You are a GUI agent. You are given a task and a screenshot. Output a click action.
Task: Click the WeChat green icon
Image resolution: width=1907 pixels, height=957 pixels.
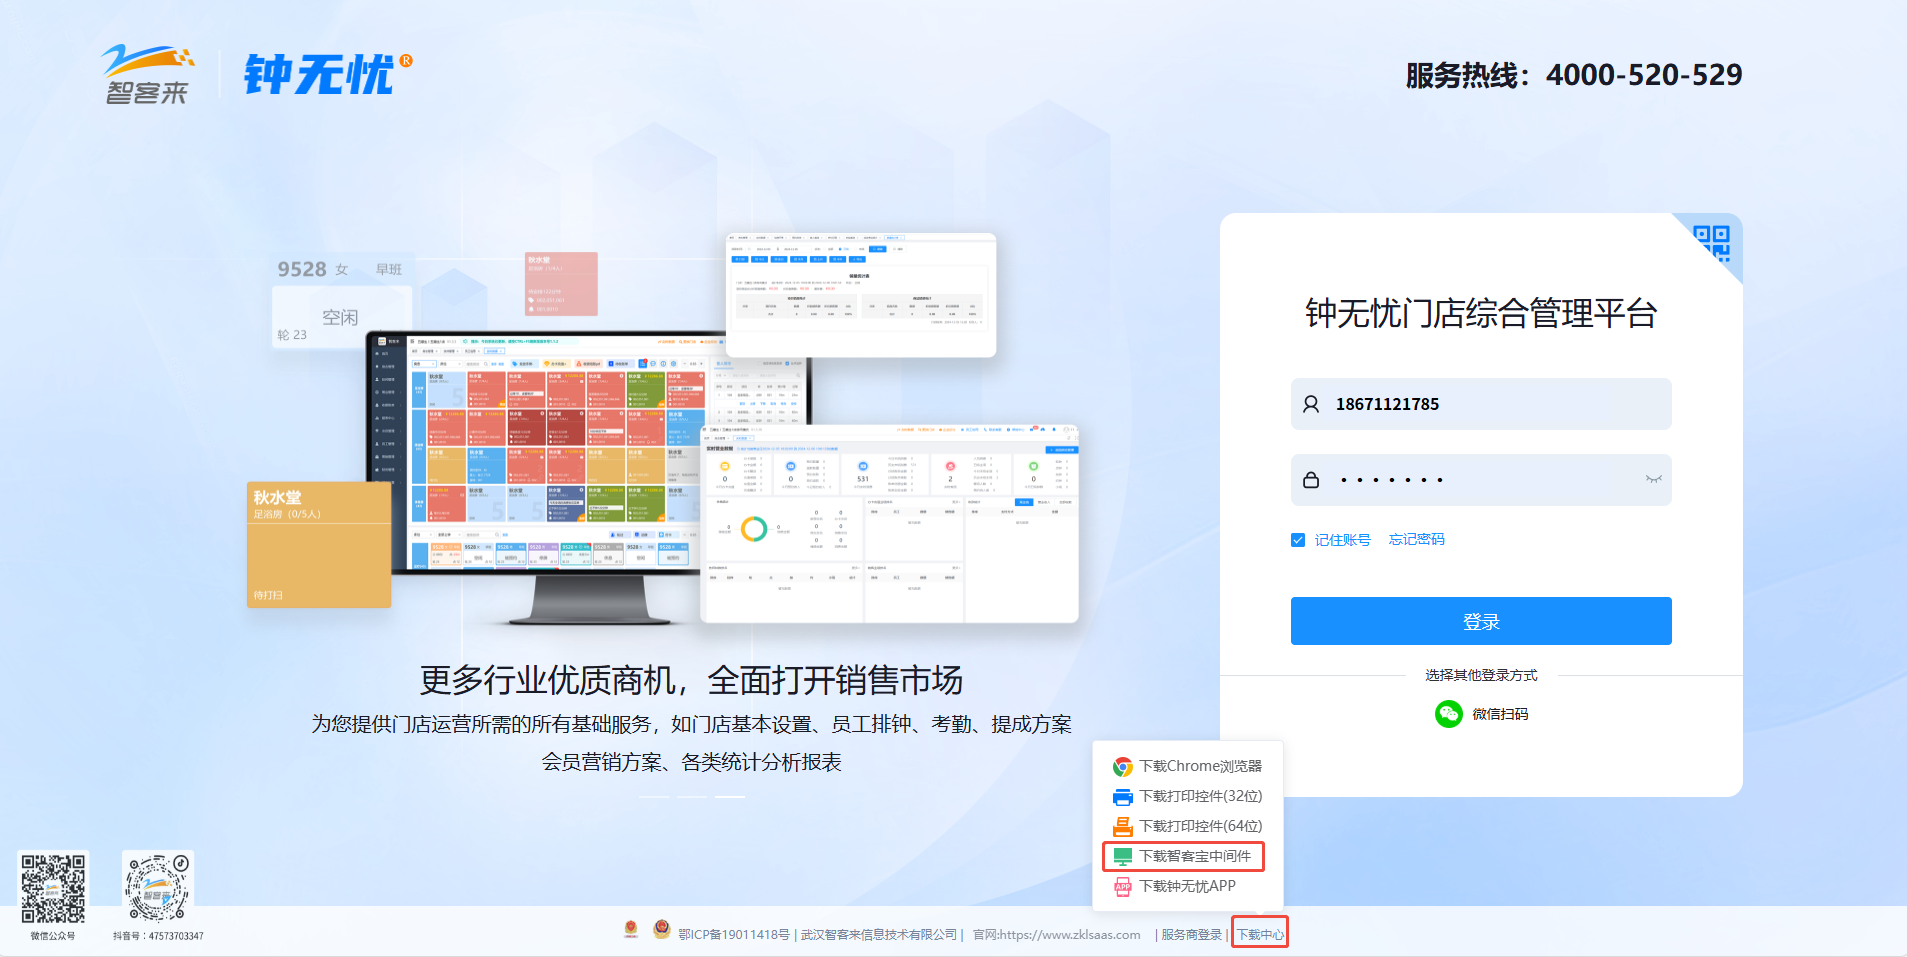pyautogui.click(x=1449, y=714)
